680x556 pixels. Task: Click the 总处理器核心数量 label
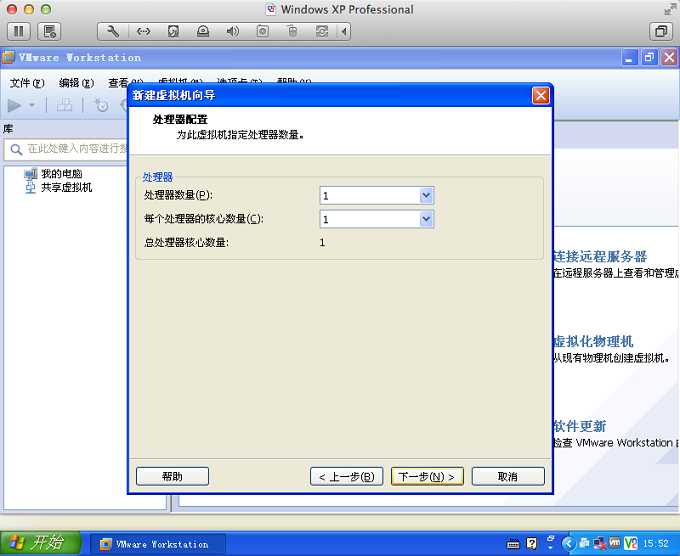pos(186,242)
